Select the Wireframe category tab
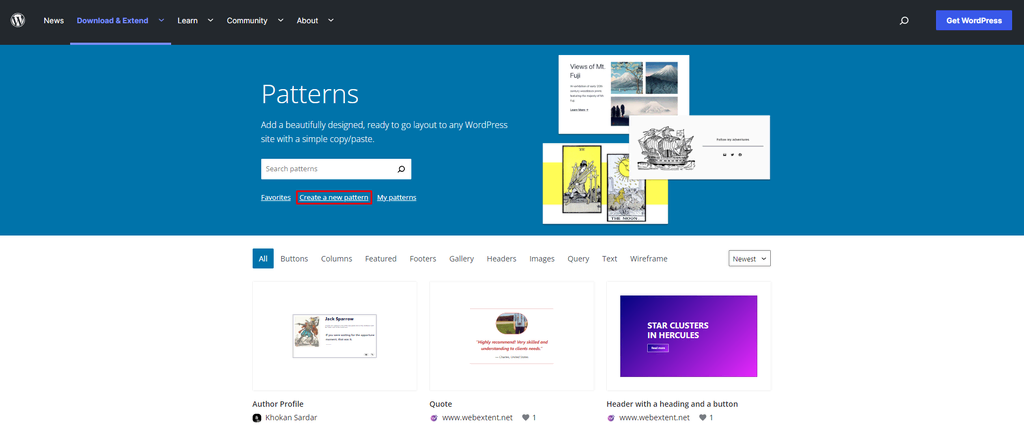 tap(648, 259)
